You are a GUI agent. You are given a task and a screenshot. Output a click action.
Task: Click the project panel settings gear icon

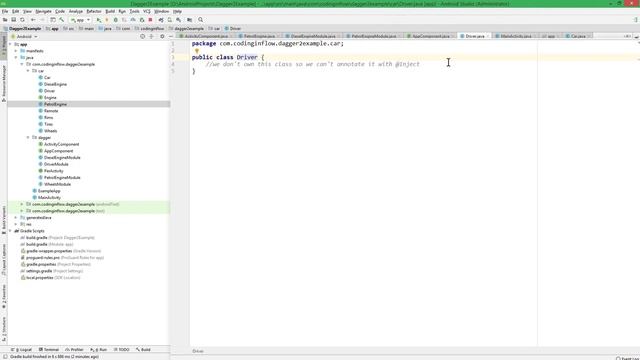tap(162, 37)
